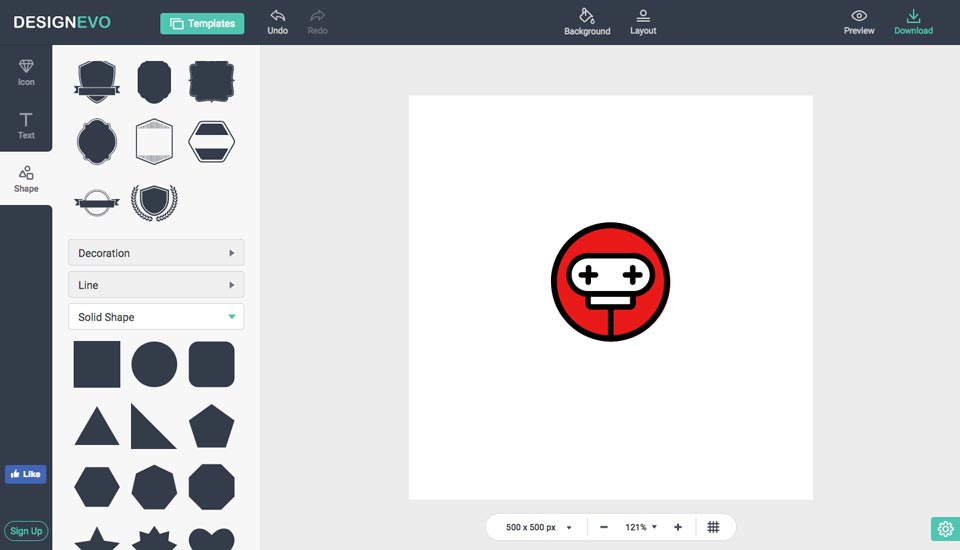Add the pentagon shape

(x=211, y=426)
